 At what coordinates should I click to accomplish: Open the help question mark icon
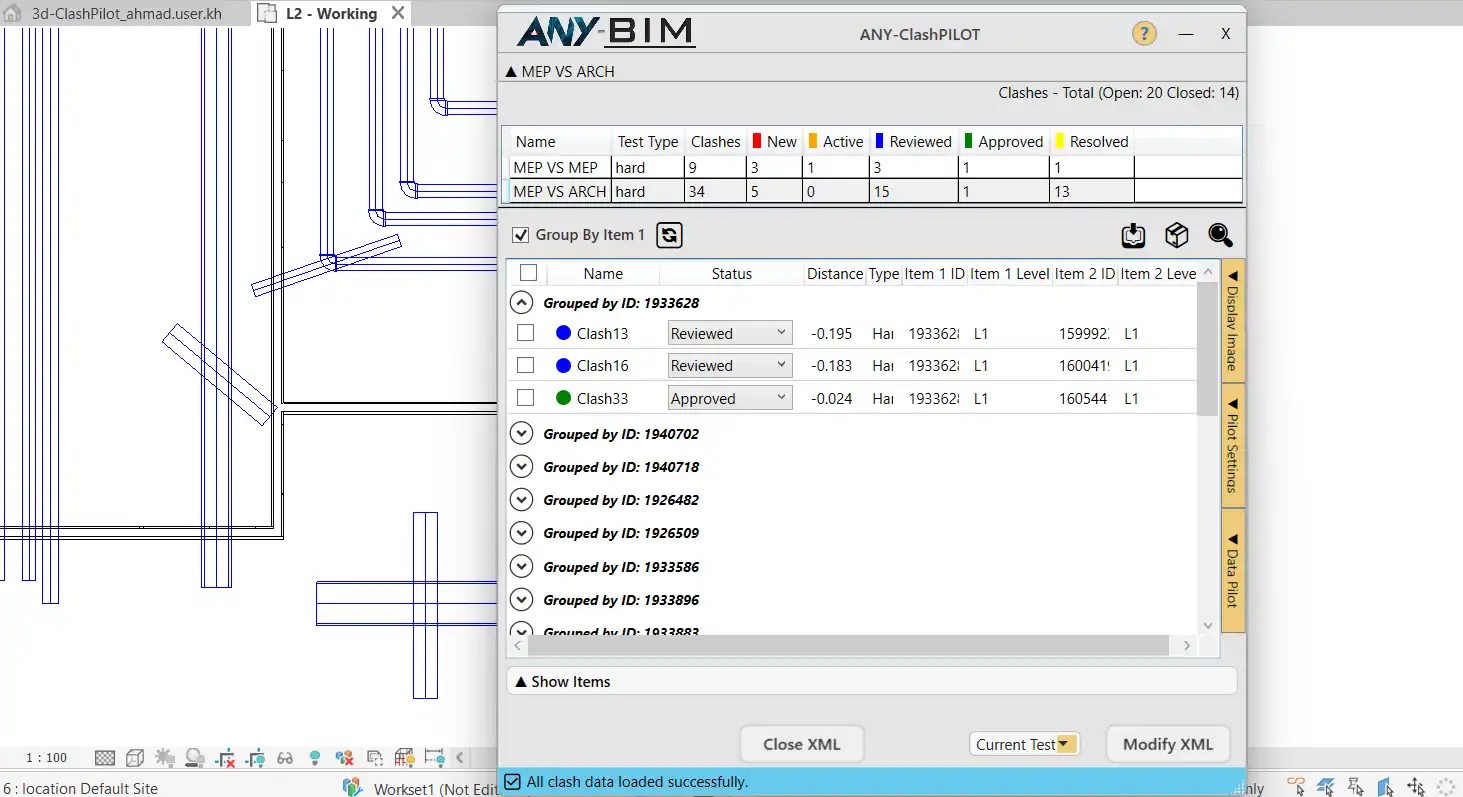pyautogui.click(x=1144, y=33)
